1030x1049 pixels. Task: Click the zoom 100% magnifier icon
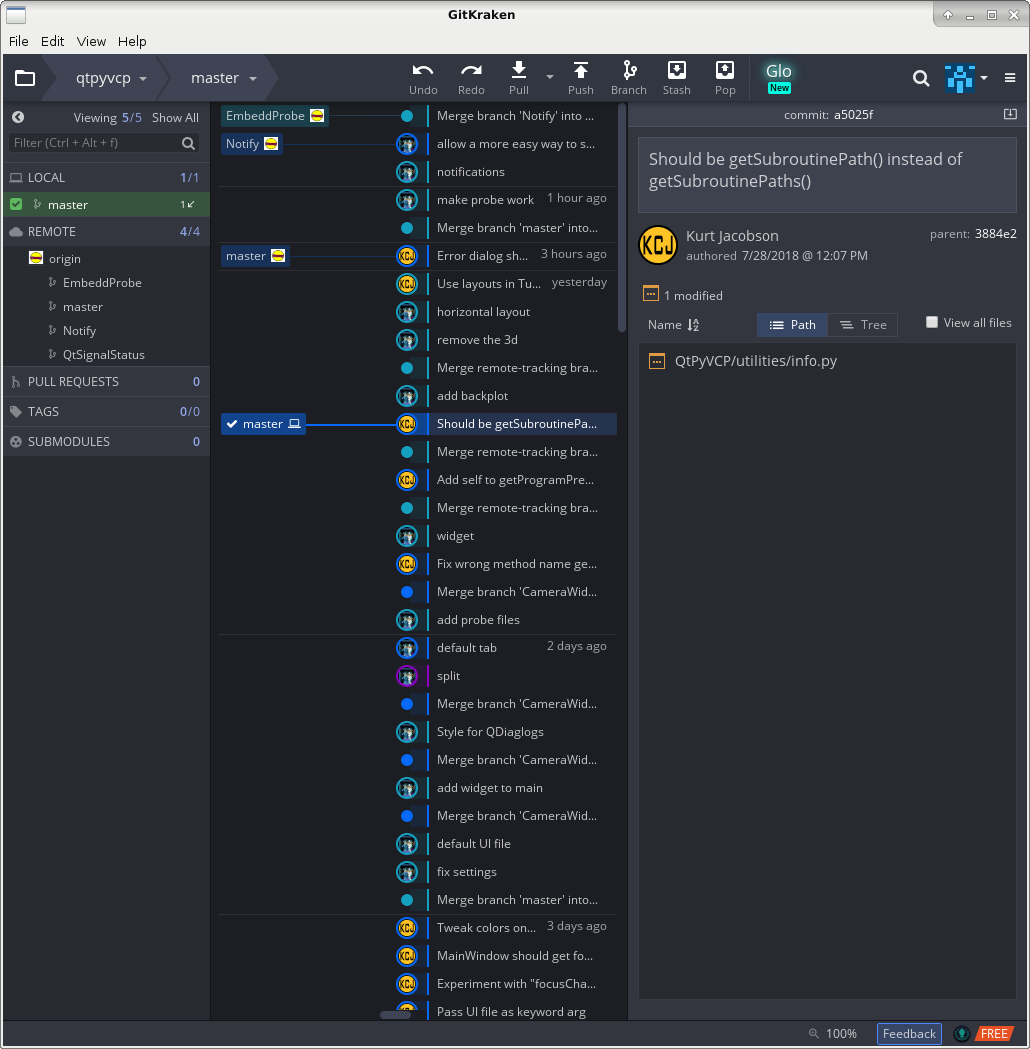coord(813,1033)
